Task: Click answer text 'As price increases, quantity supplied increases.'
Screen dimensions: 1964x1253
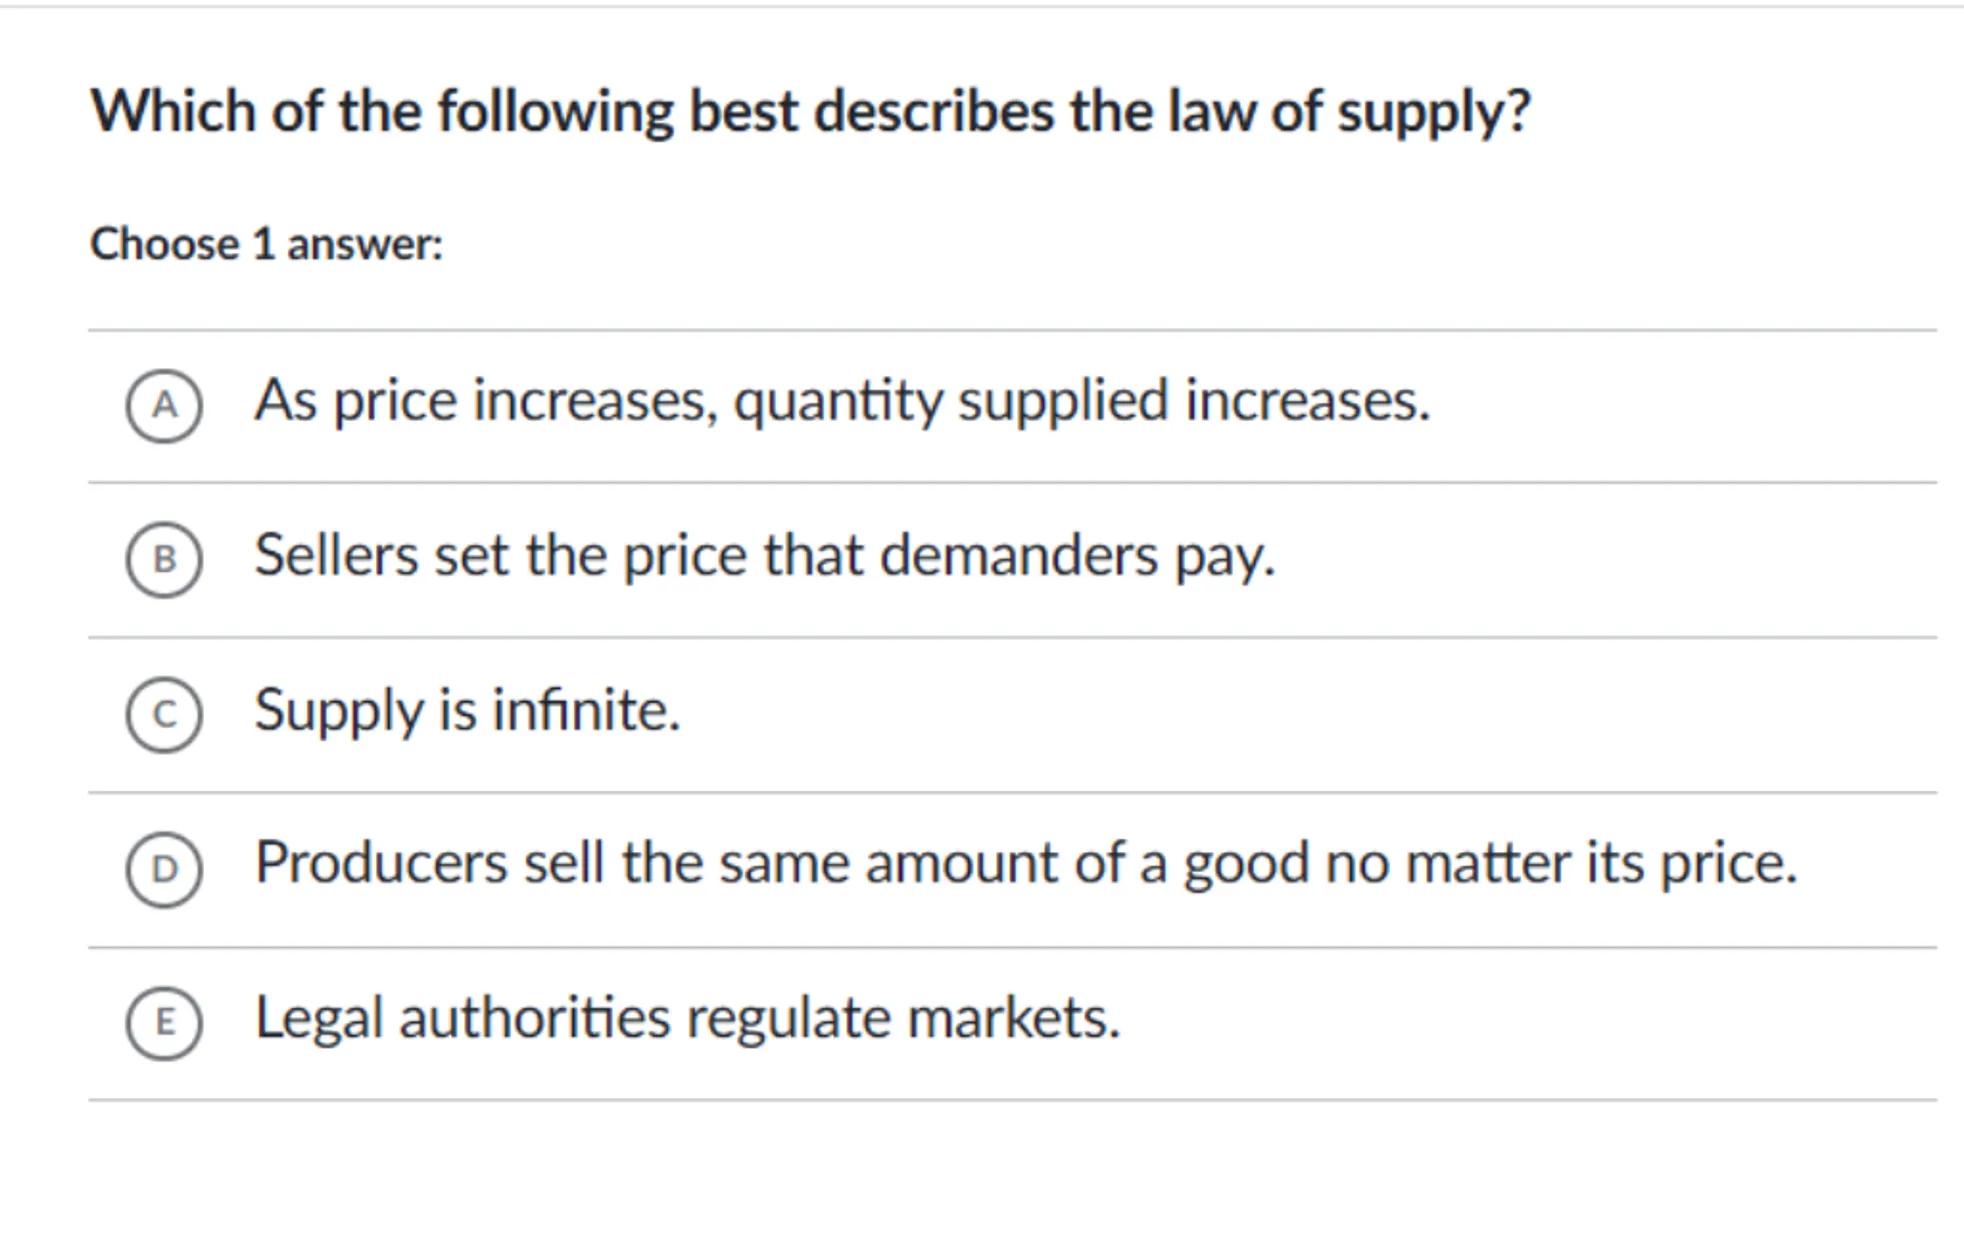Action: pos(842,401)
